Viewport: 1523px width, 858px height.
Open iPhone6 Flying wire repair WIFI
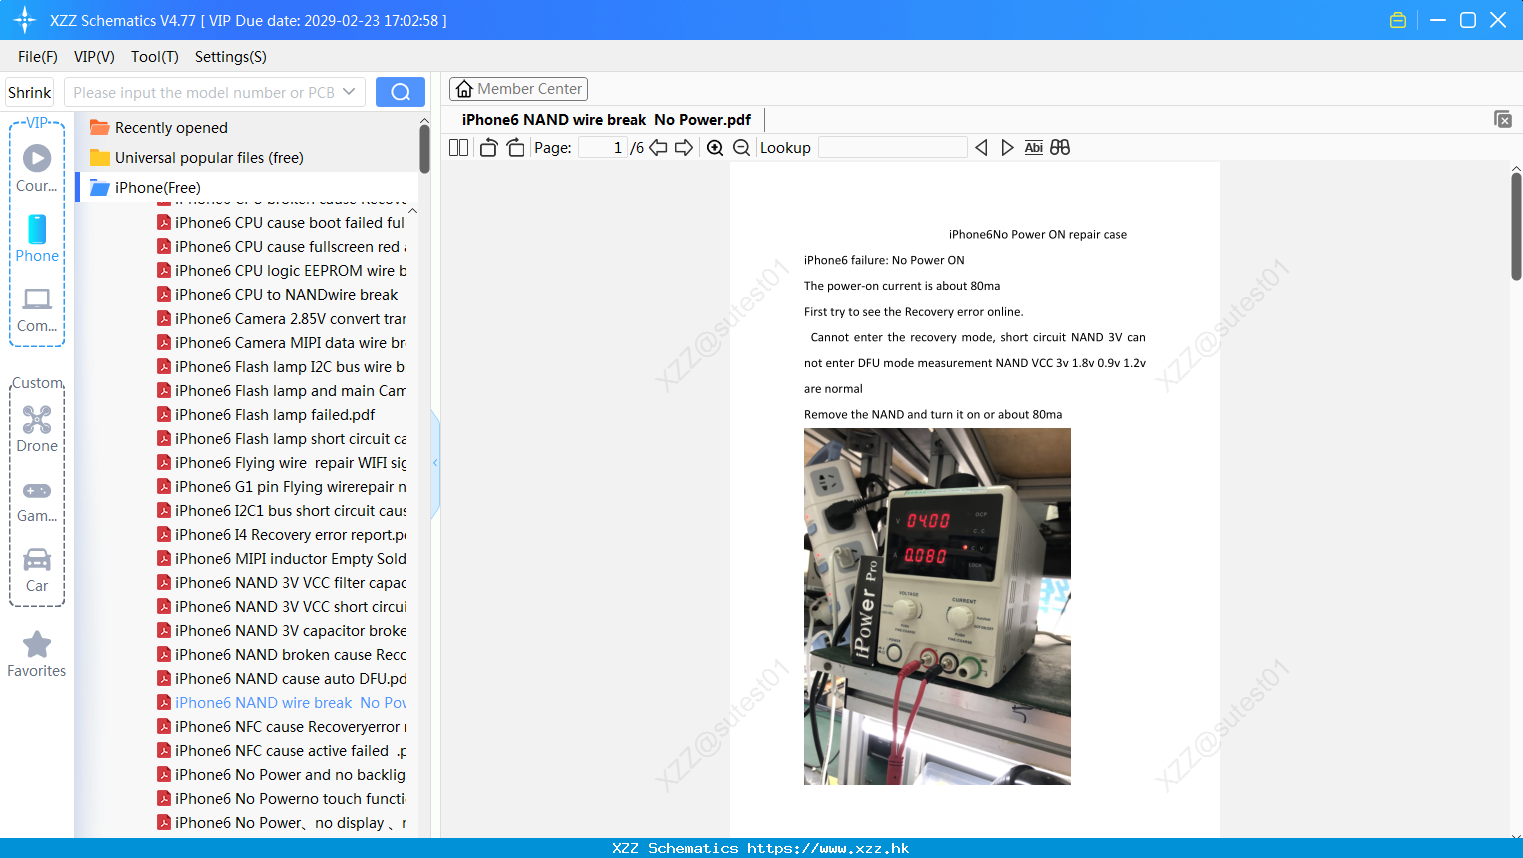point(281,462)
